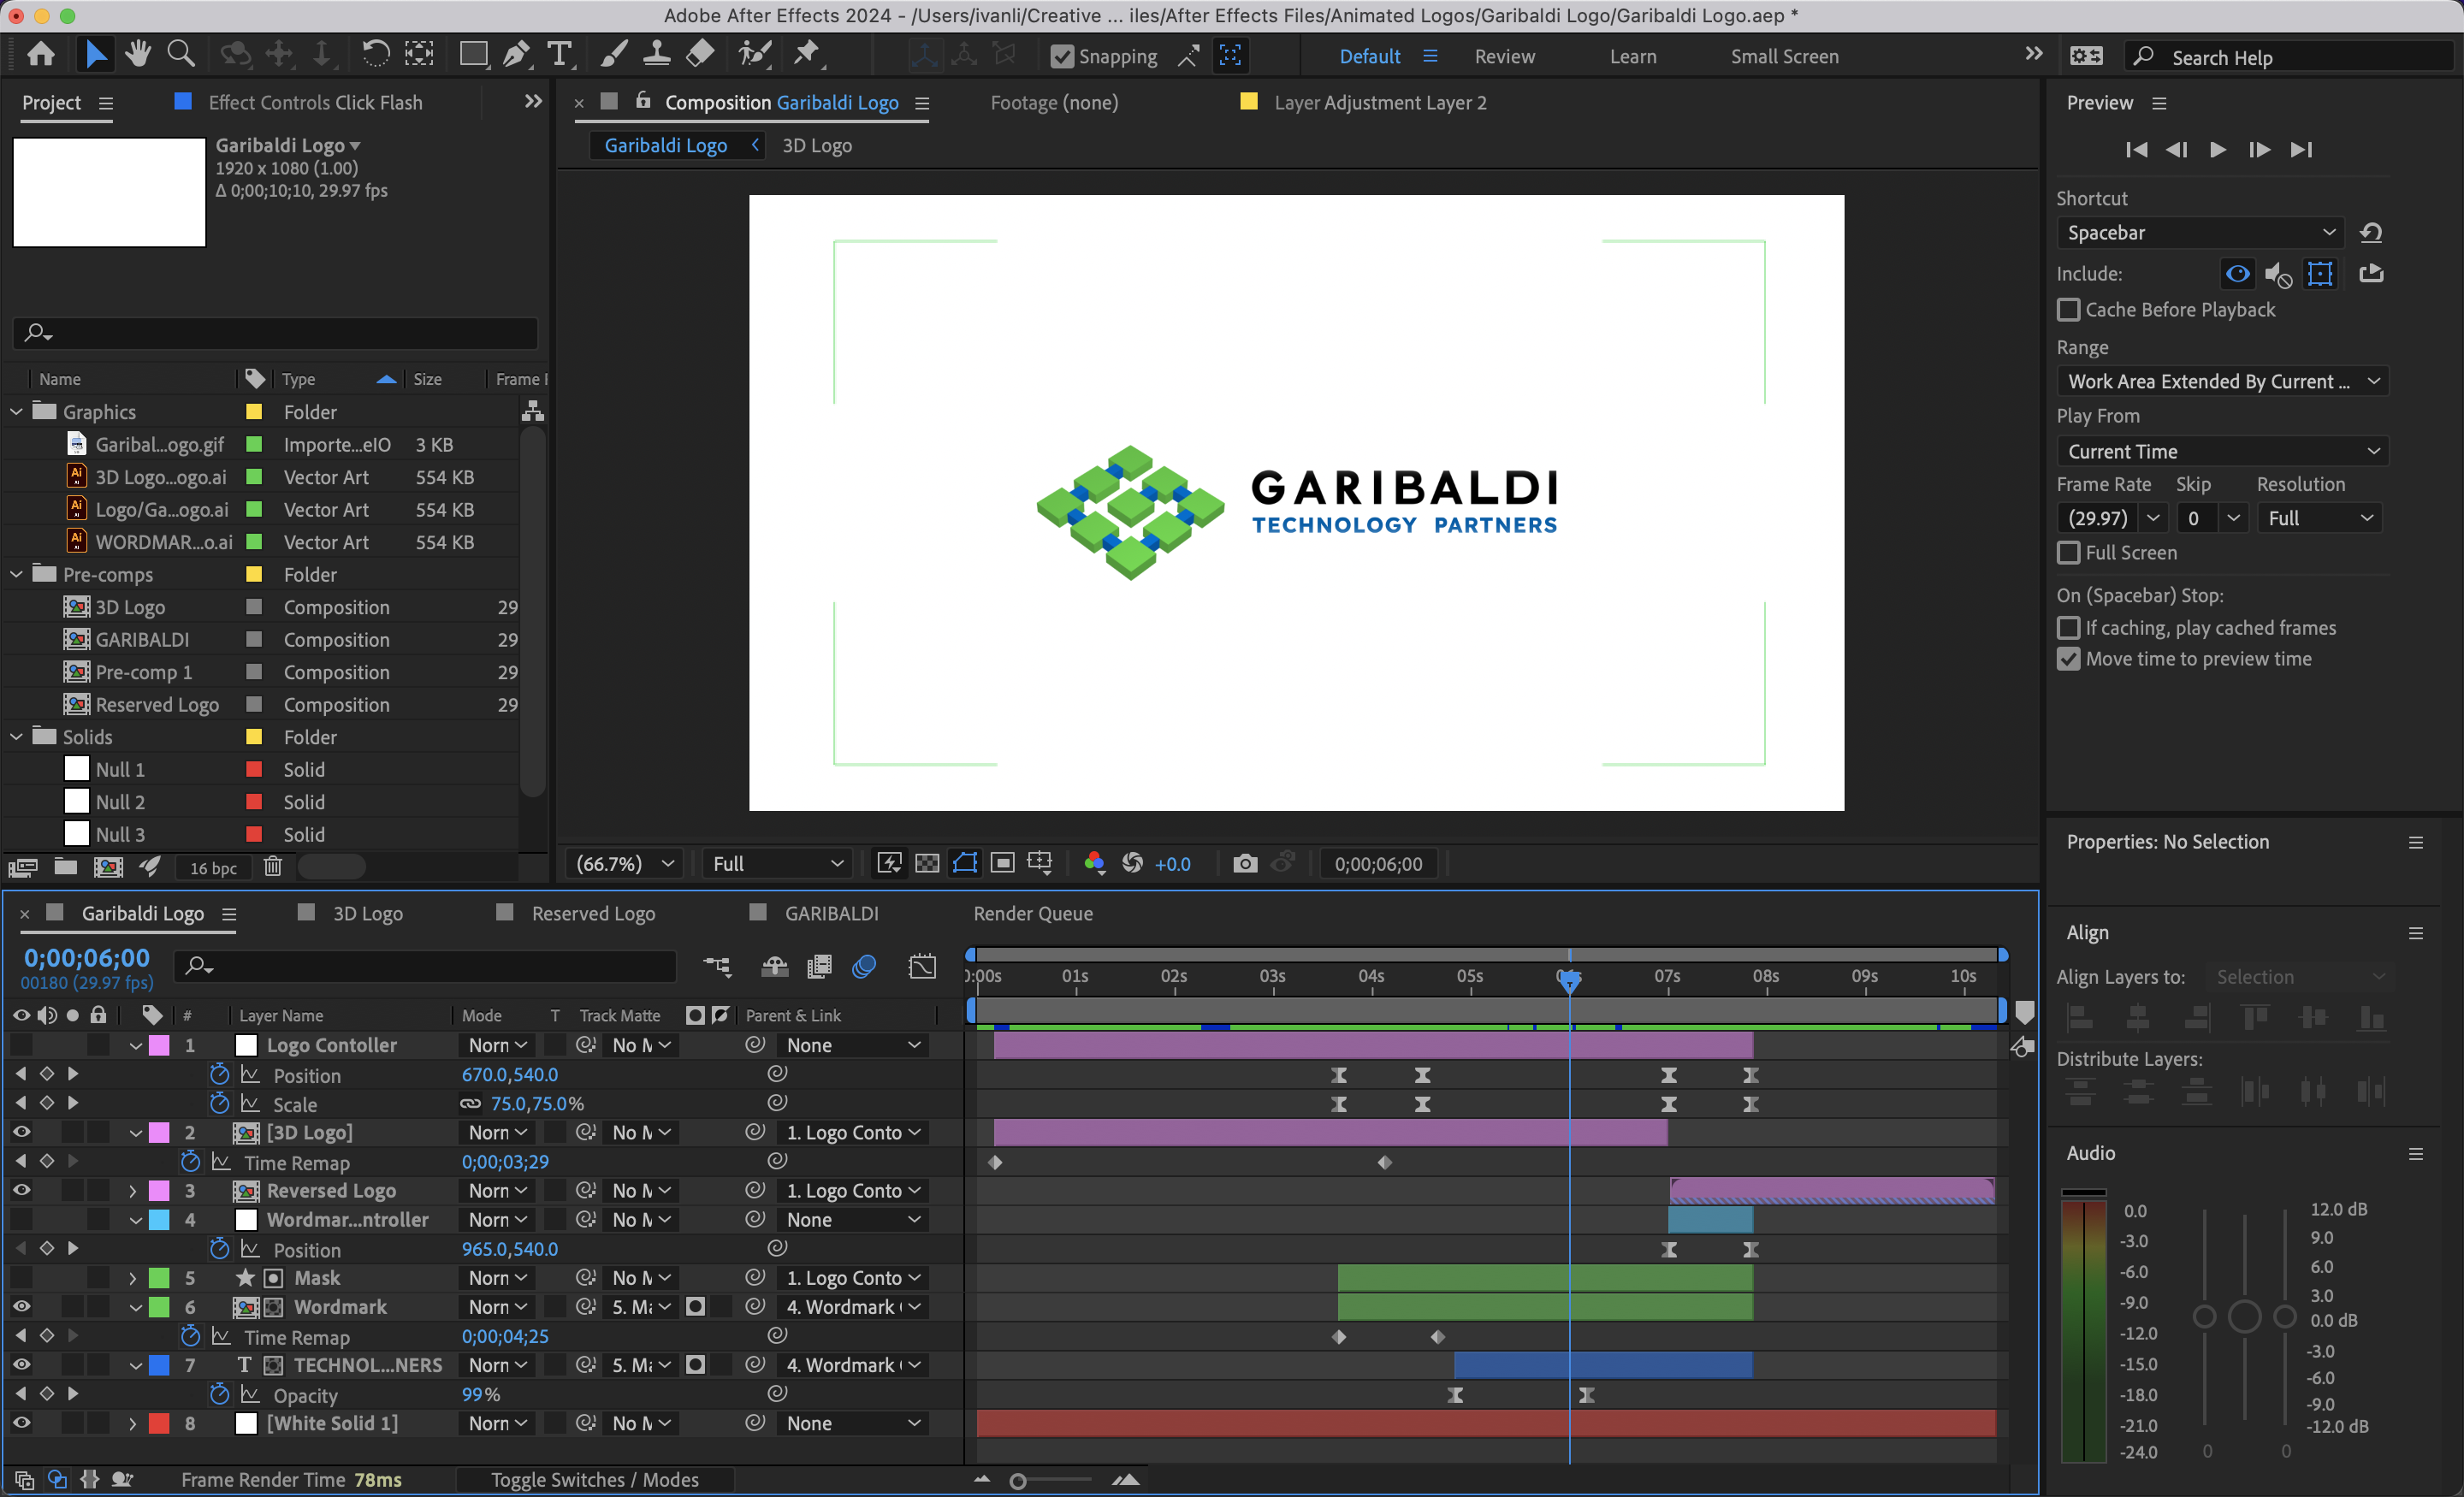
Task: Collapse the Graphics folder
Action: pos(17,412)
